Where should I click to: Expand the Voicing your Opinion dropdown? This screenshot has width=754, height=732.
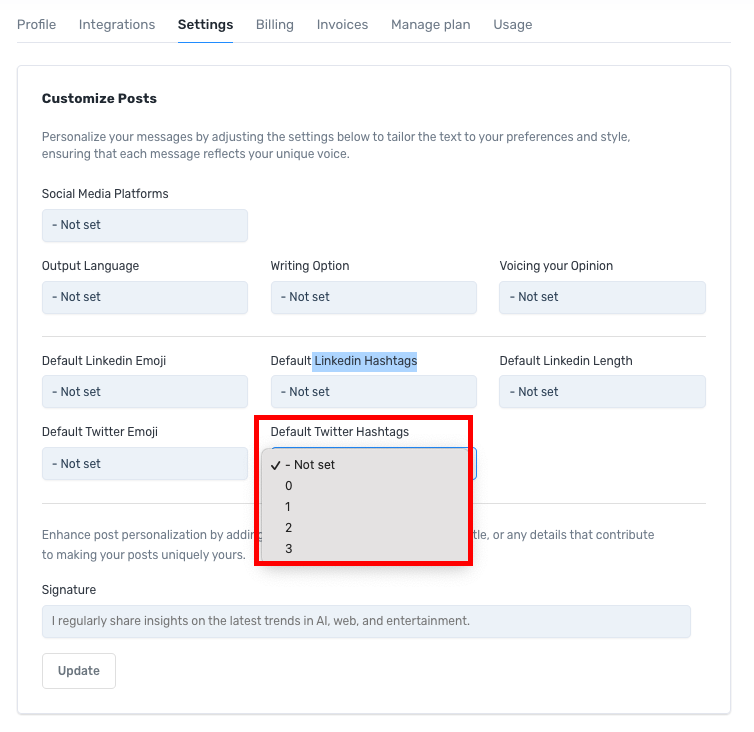tap(602, 297)
